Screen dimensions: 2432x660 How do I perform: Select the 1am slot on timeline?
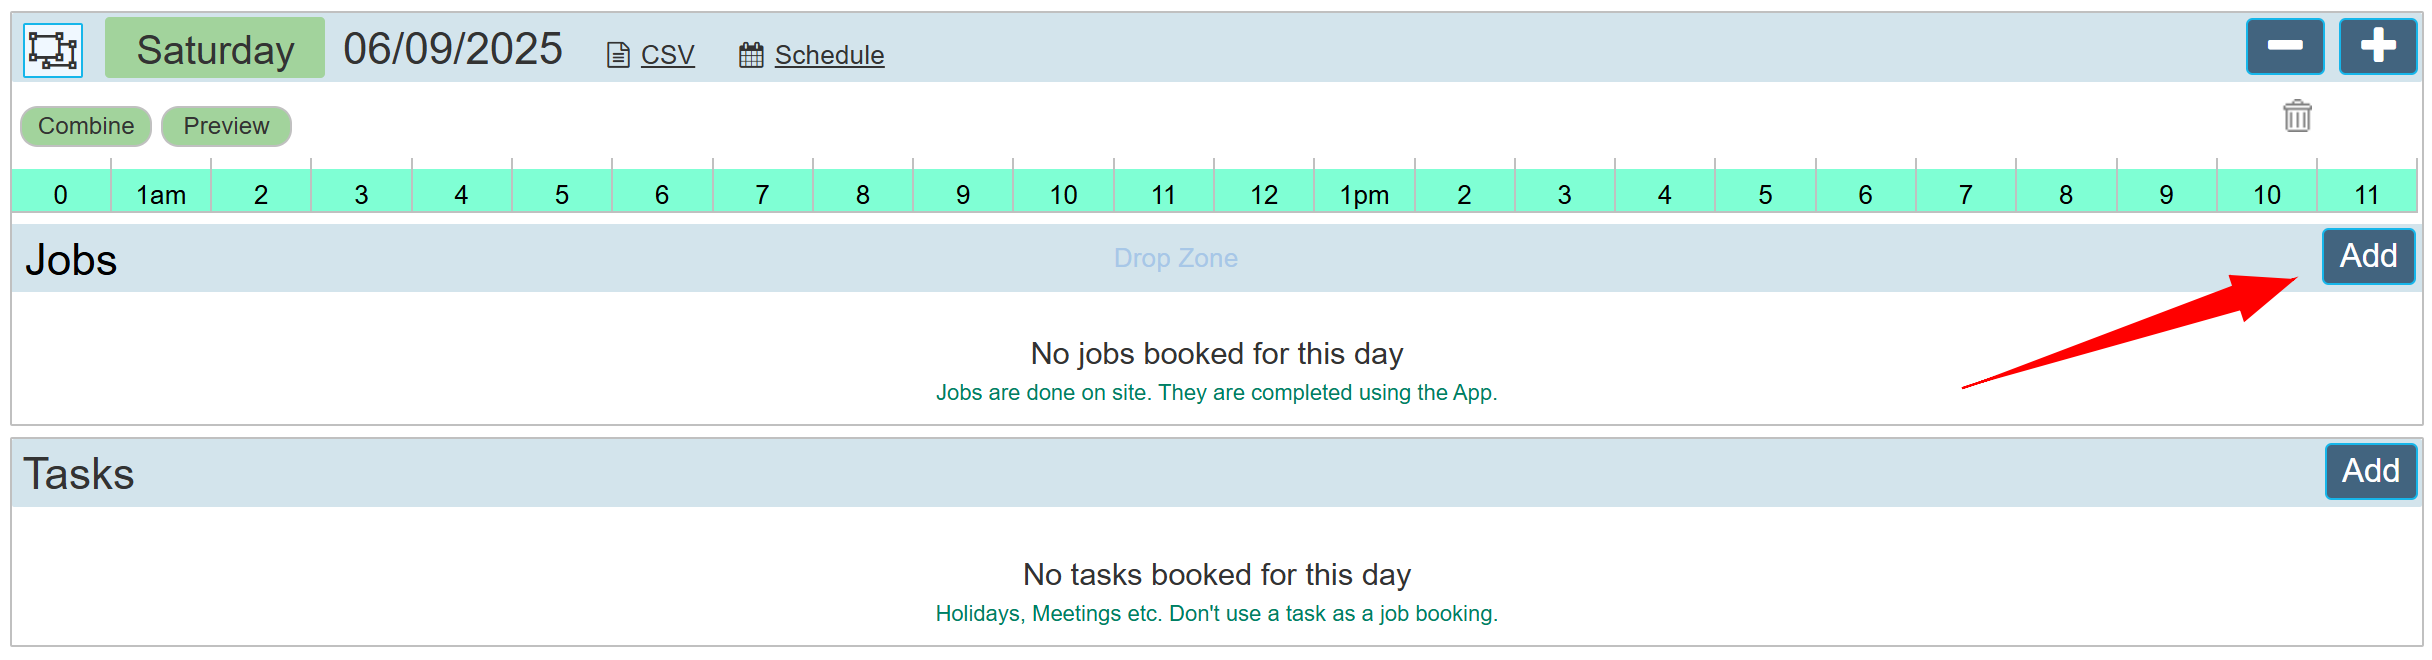[161, 194]
